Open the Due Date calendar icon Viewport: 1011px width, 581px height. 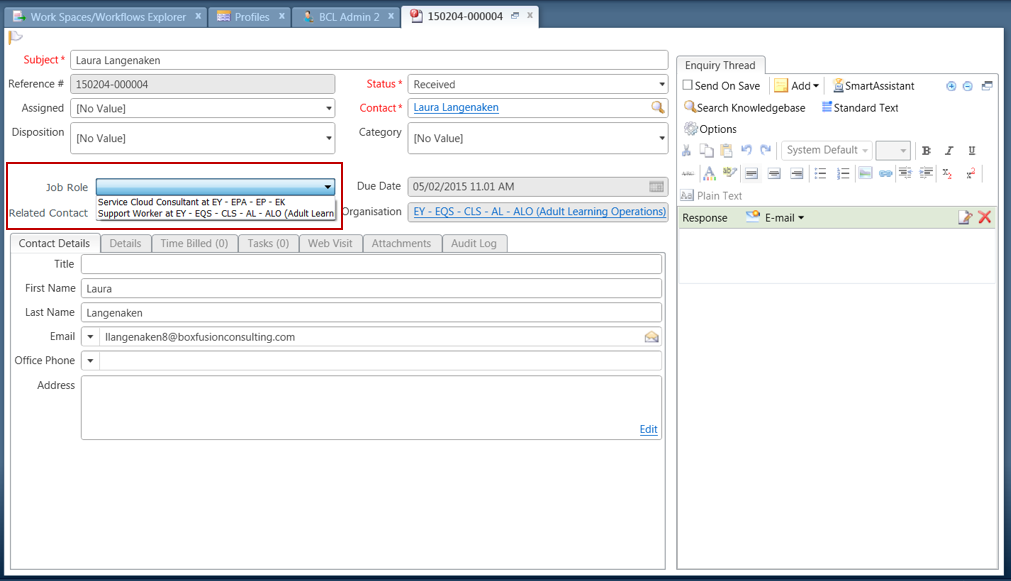click(x=656, y=186)
